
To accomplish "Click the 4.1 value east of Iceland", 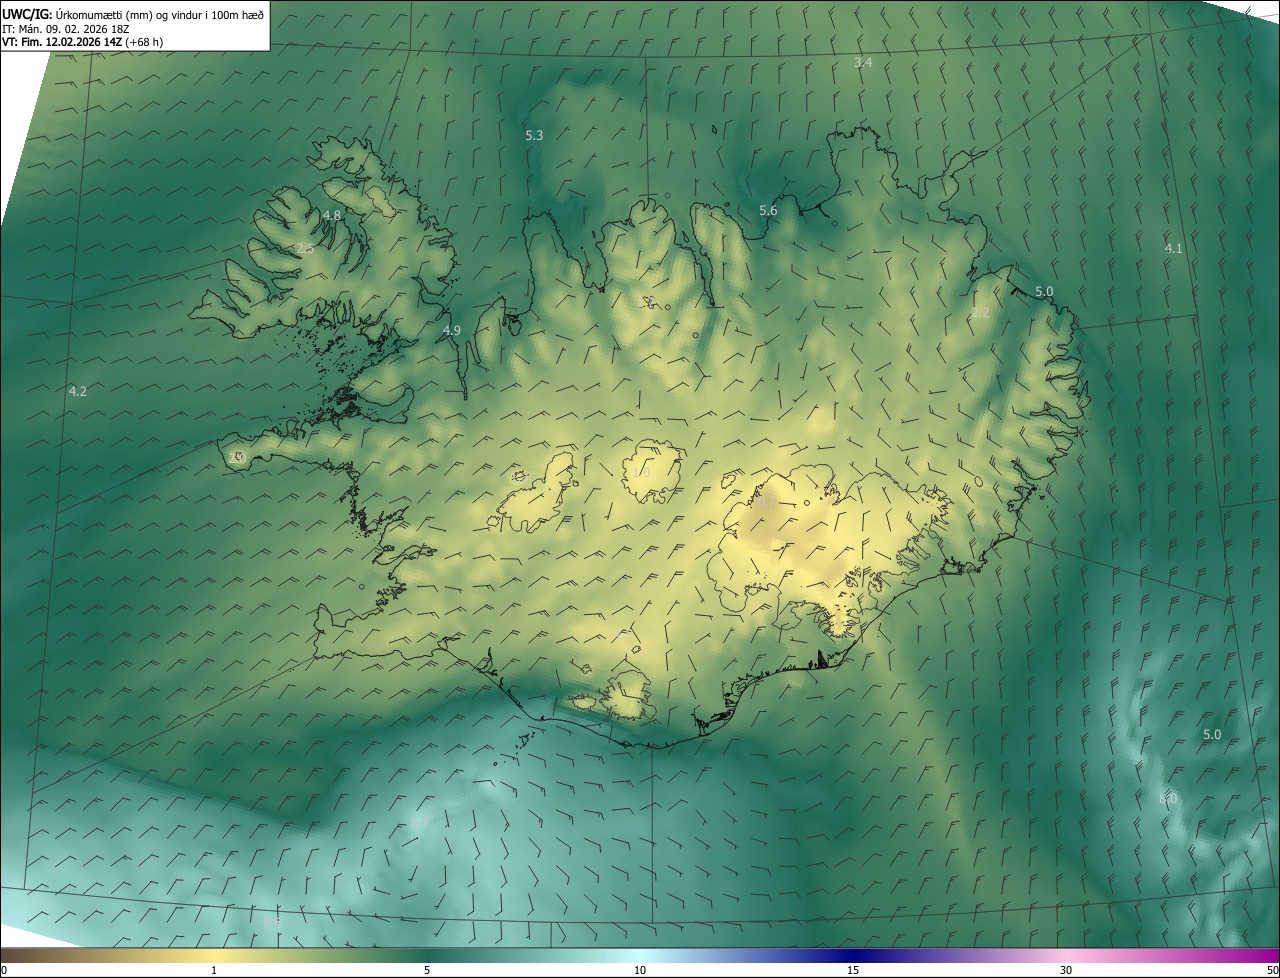I will [x=1174, y=248].
